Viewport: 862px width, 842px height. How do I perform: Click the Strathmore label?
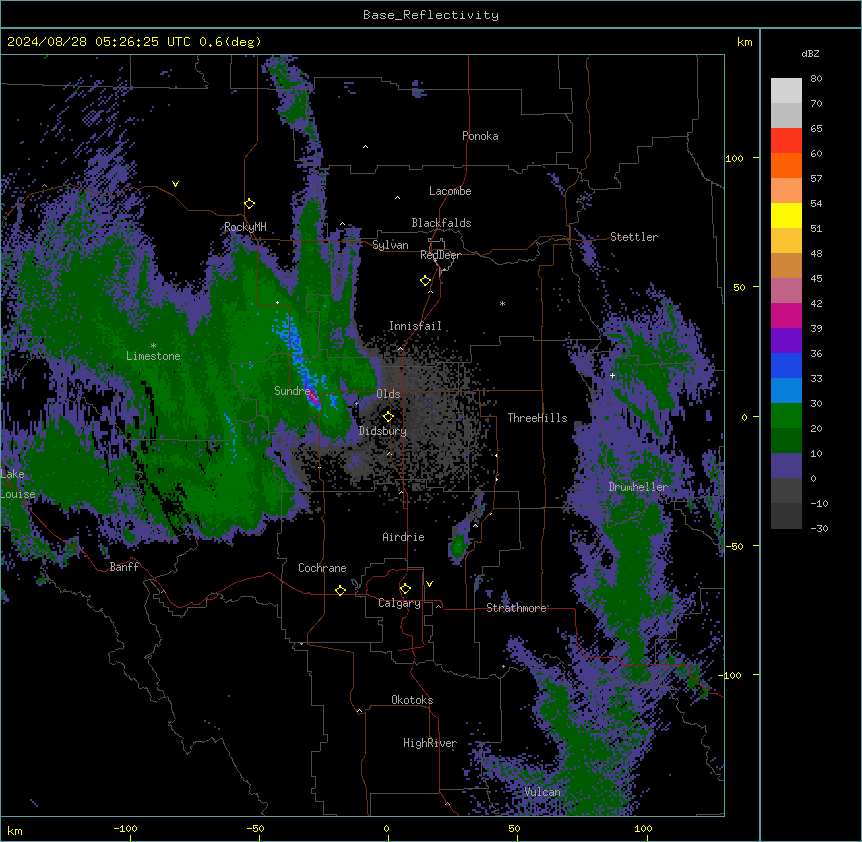516,608
